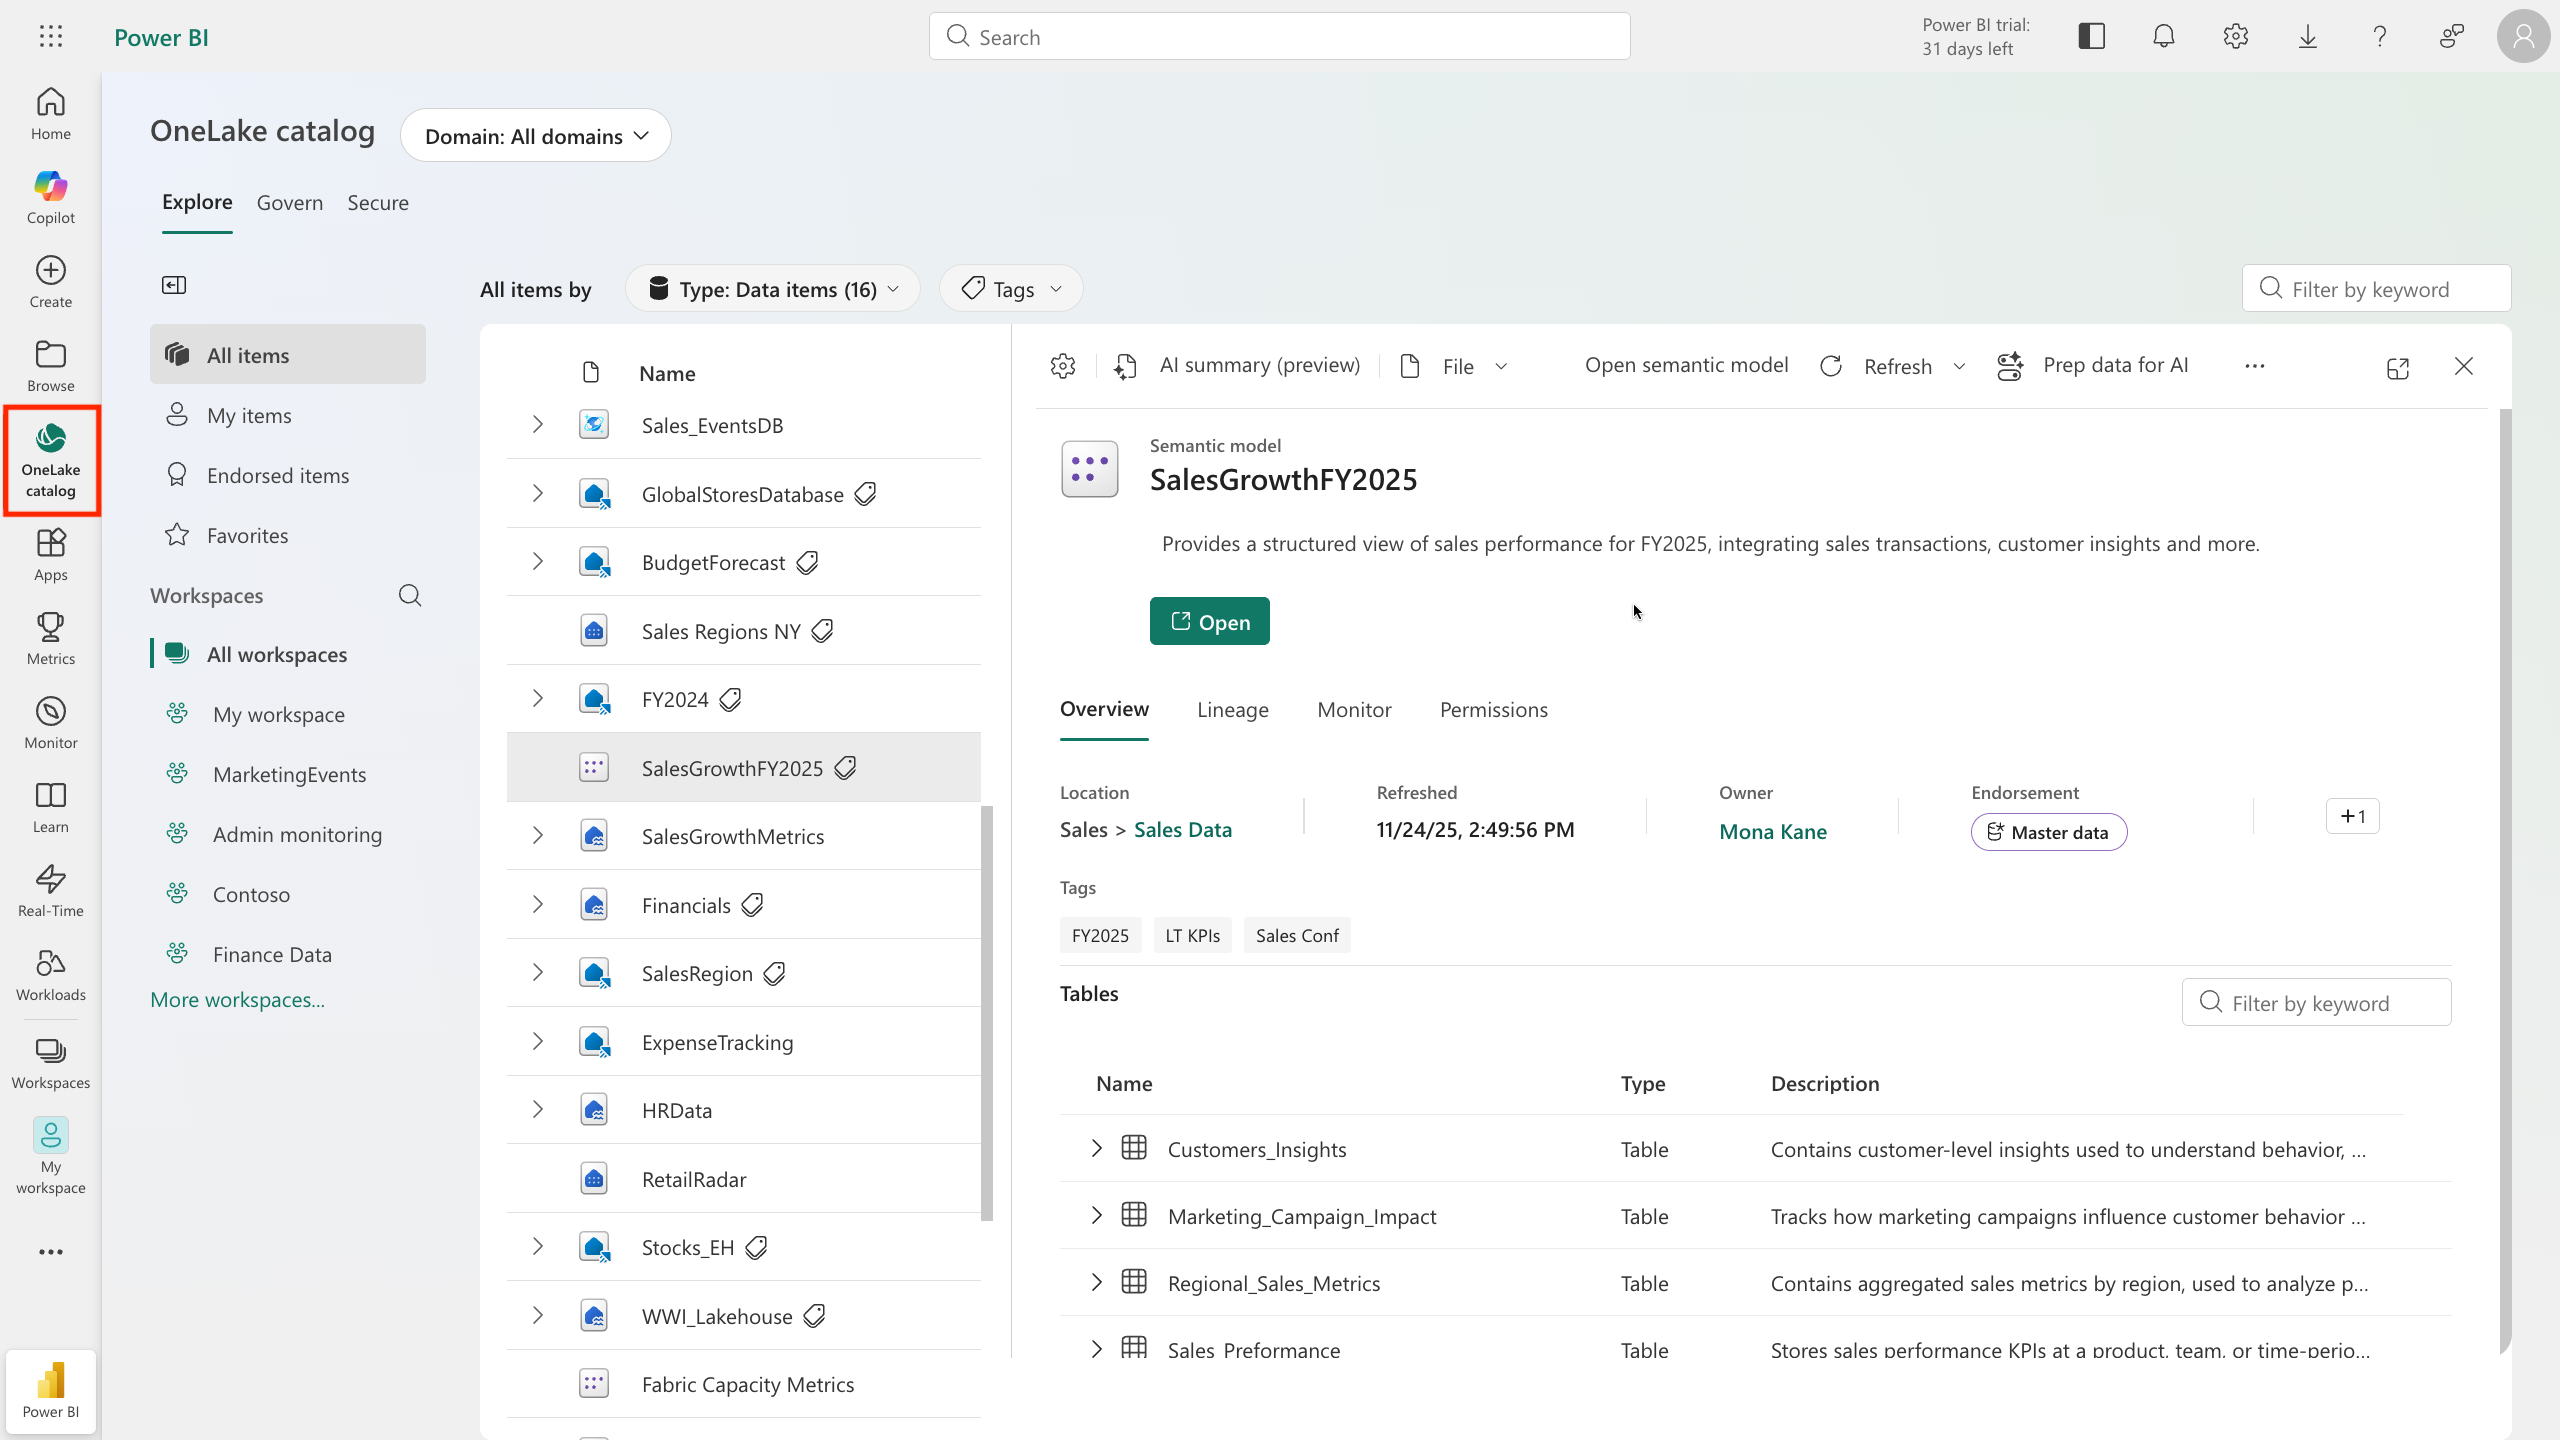Screen dimensions: 2560x1440
Task: Open the Real-Time hub icon
Action: pyautogui.click(x=50, y=890)
